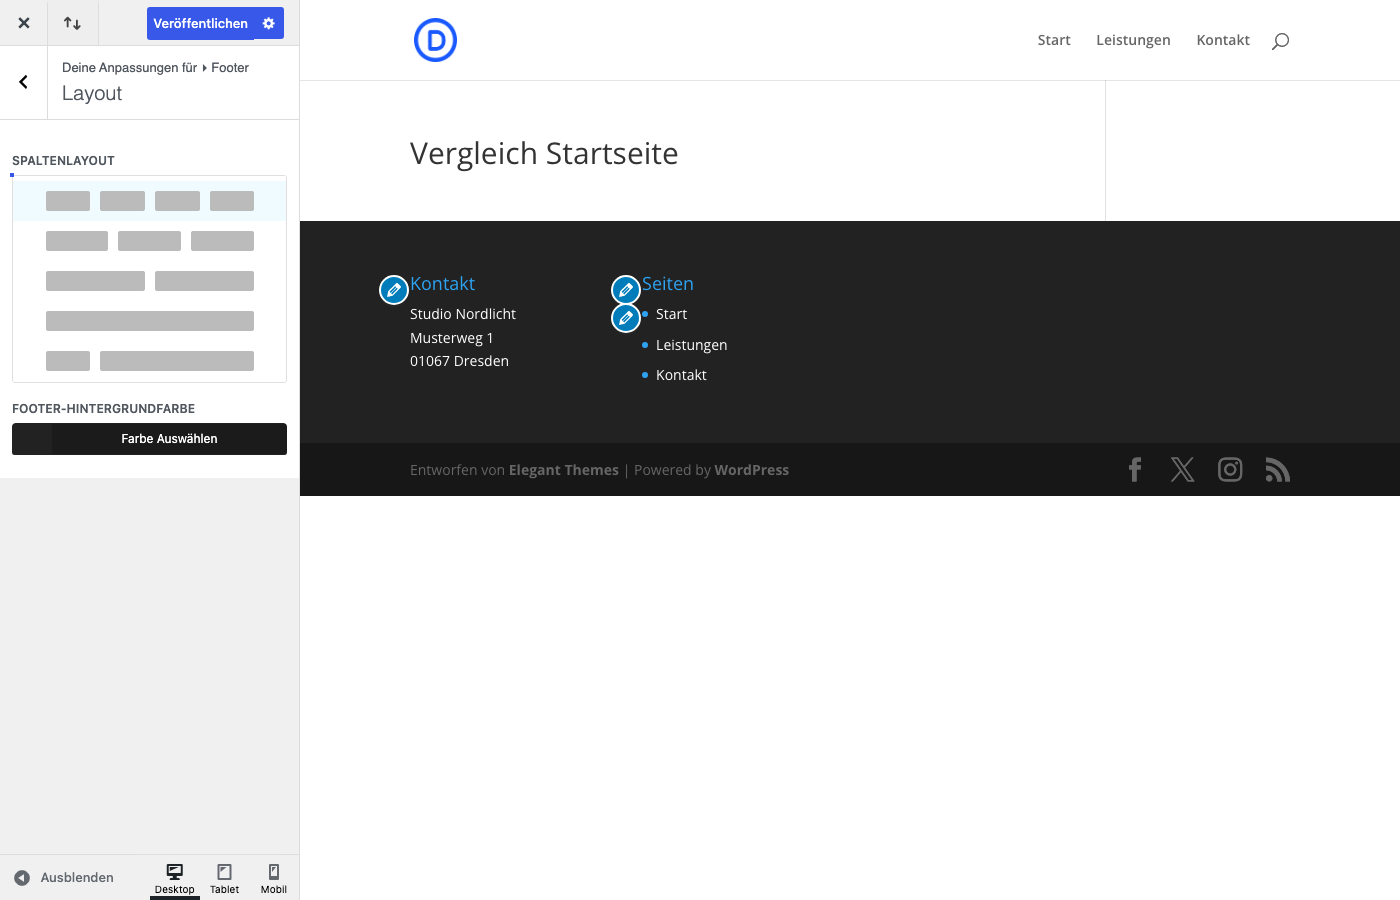Go back with the left chevron
This screenshot has height=900, width=1400.
[23, 82]
